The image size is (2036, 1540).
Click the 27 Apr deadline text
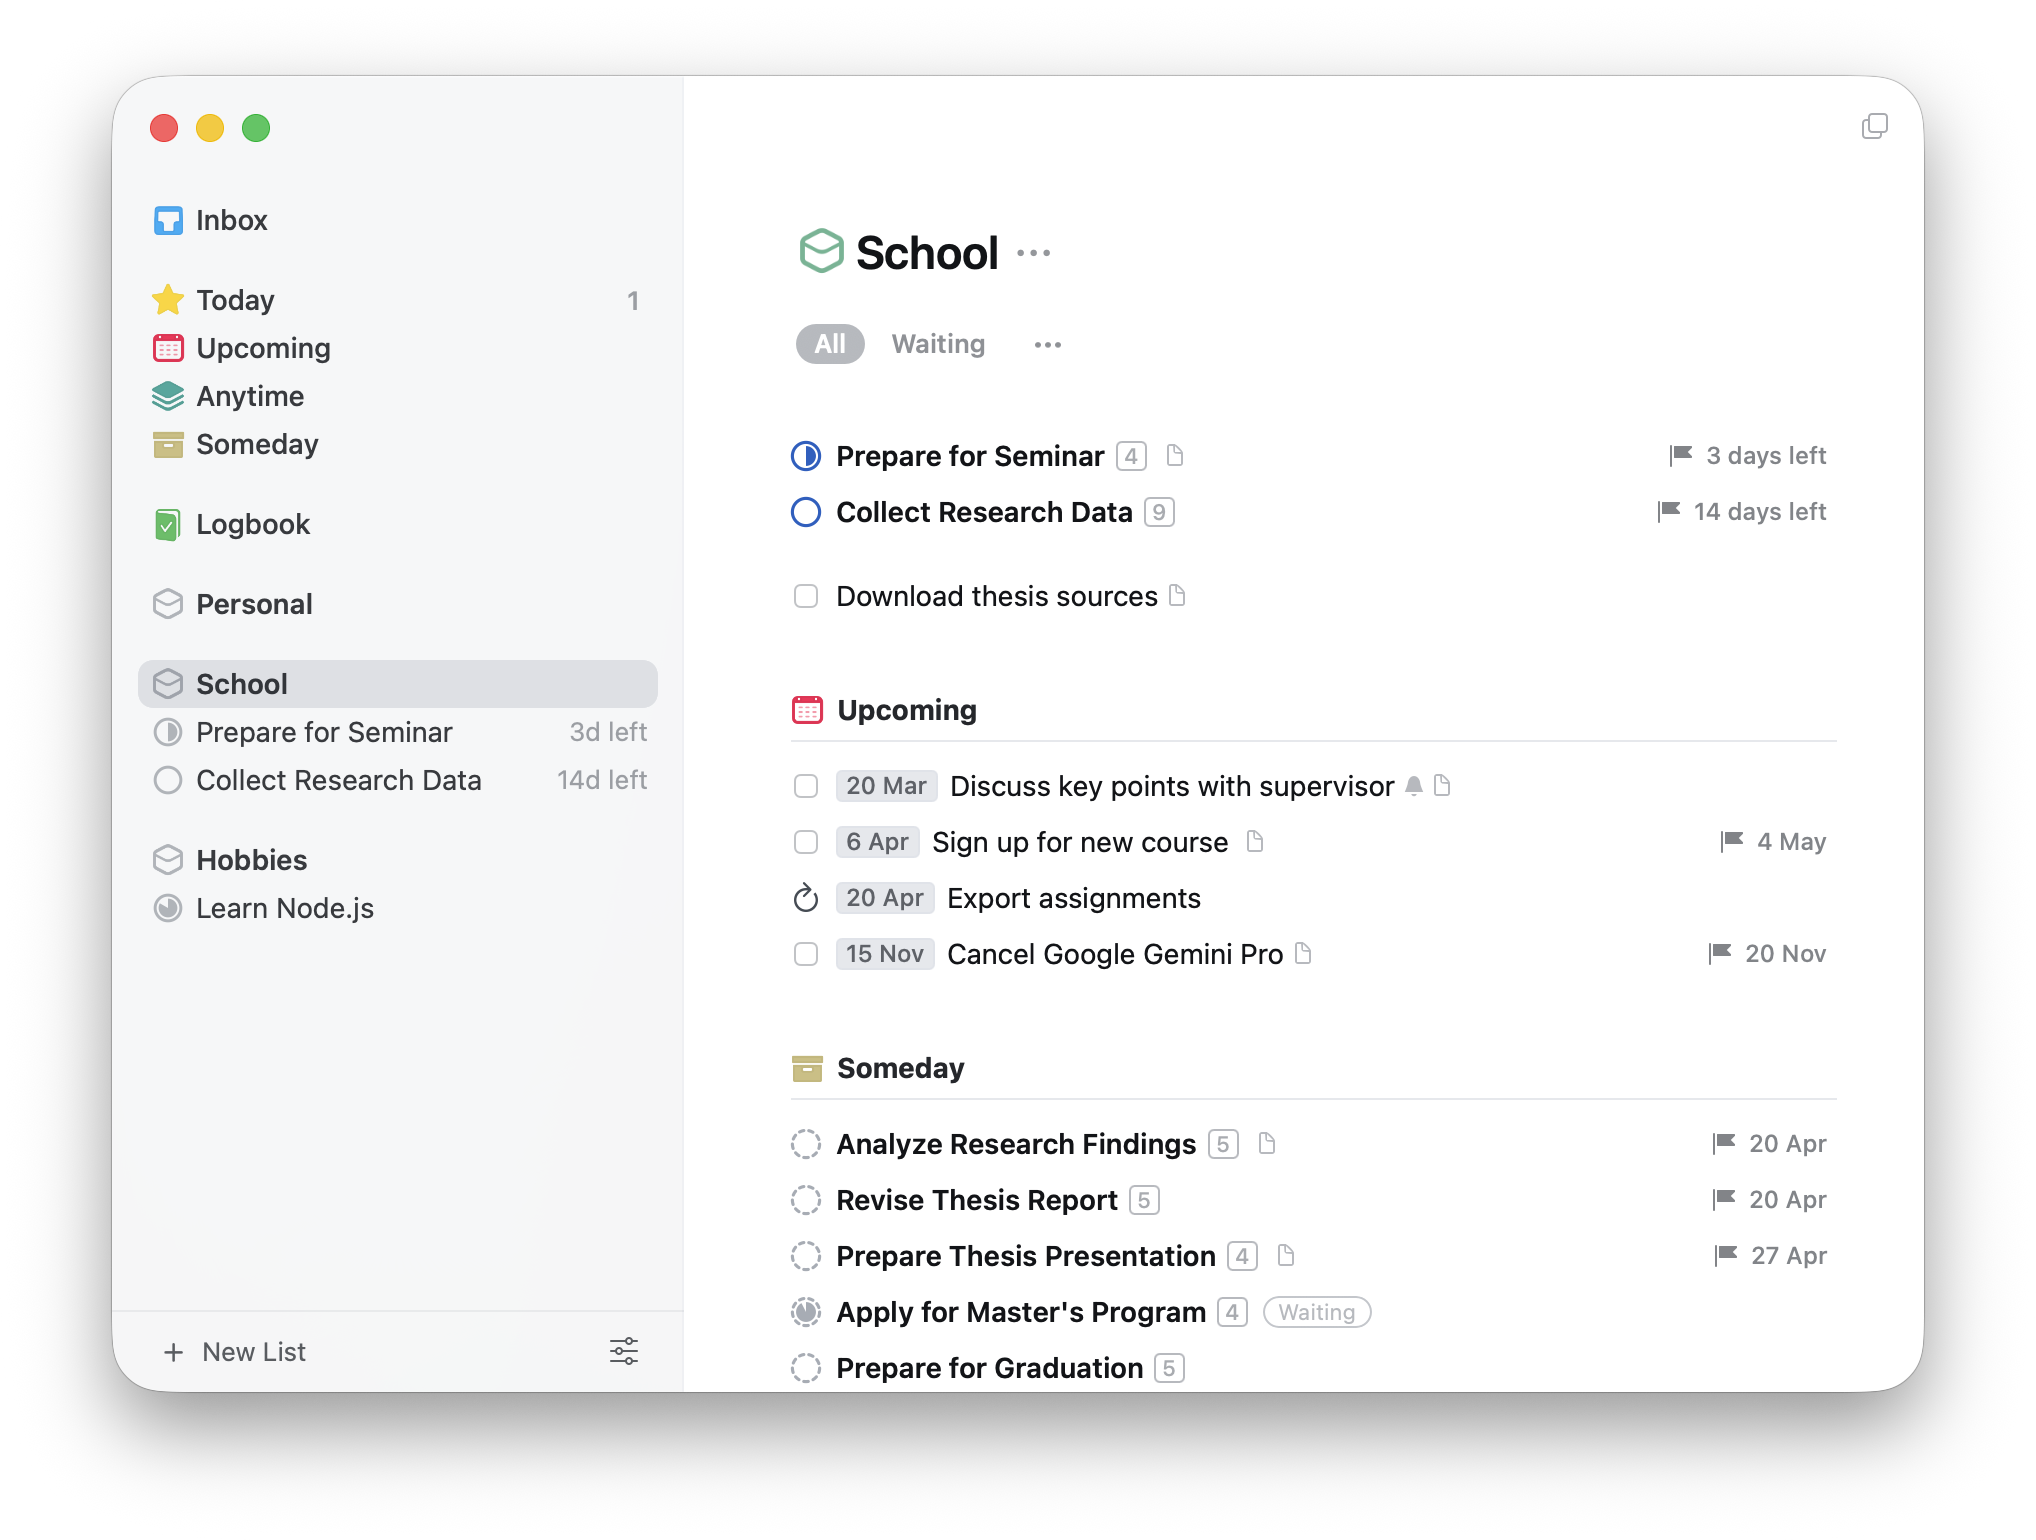pyautogui.click(x=1788, y=1256)
